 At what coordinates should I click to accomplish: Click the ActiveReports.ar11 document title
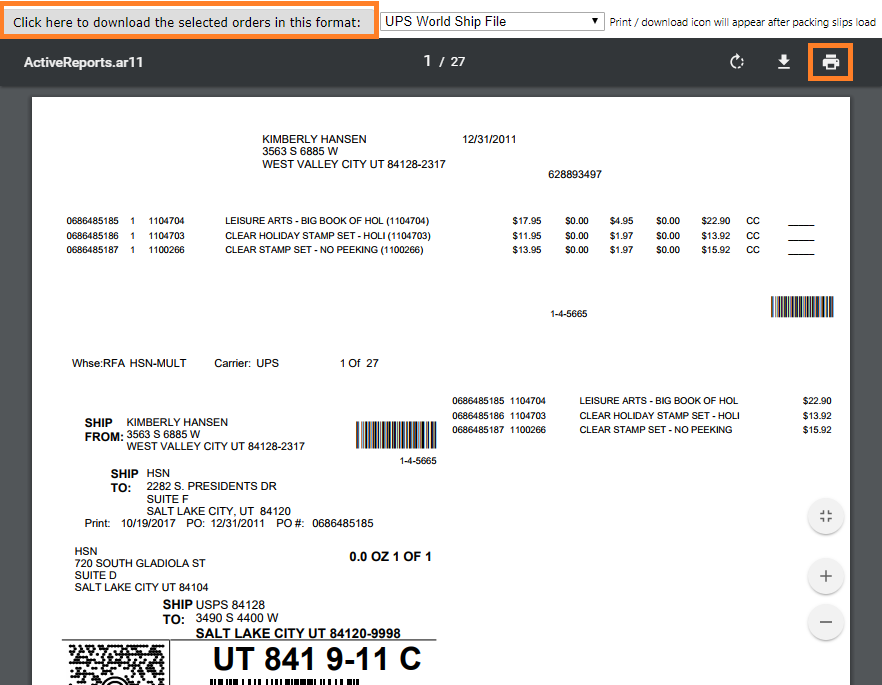click(83, 62)
